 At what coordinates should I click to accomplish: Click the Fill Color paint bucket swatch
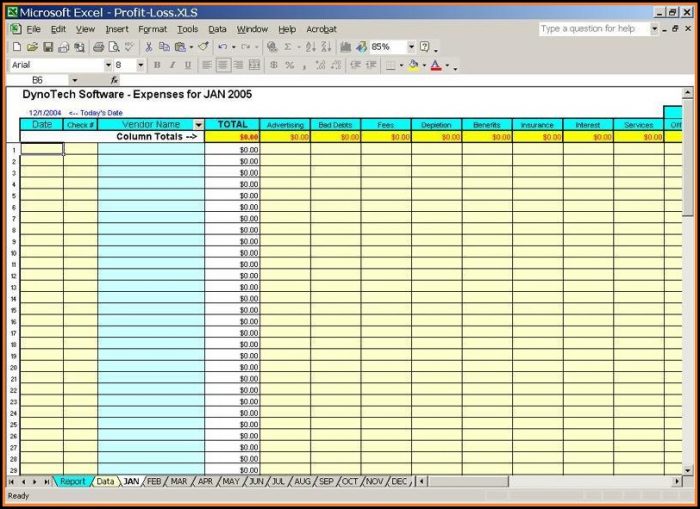[x=413, y=65]
